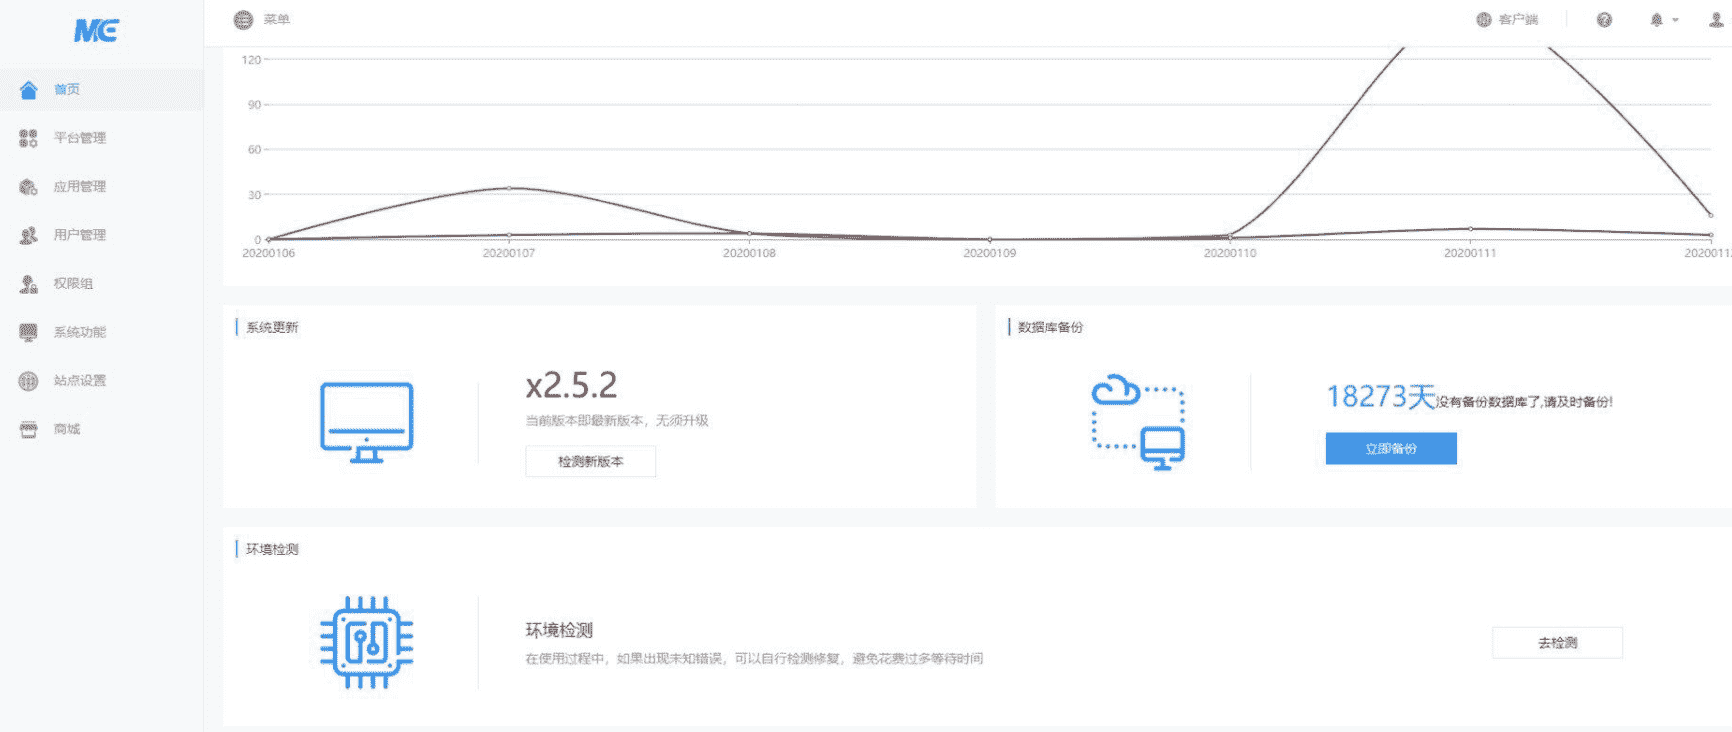Click chart x-axis label 20200110

(1230, 253)
